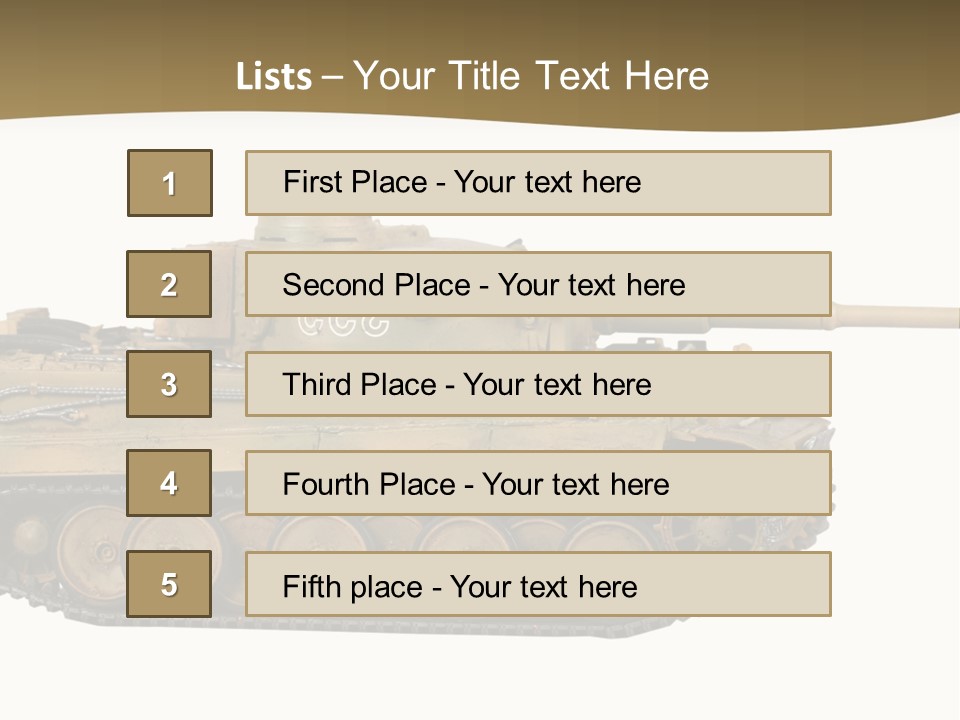Click the 'Second Place - Your text here' bar

pos(538,284)
